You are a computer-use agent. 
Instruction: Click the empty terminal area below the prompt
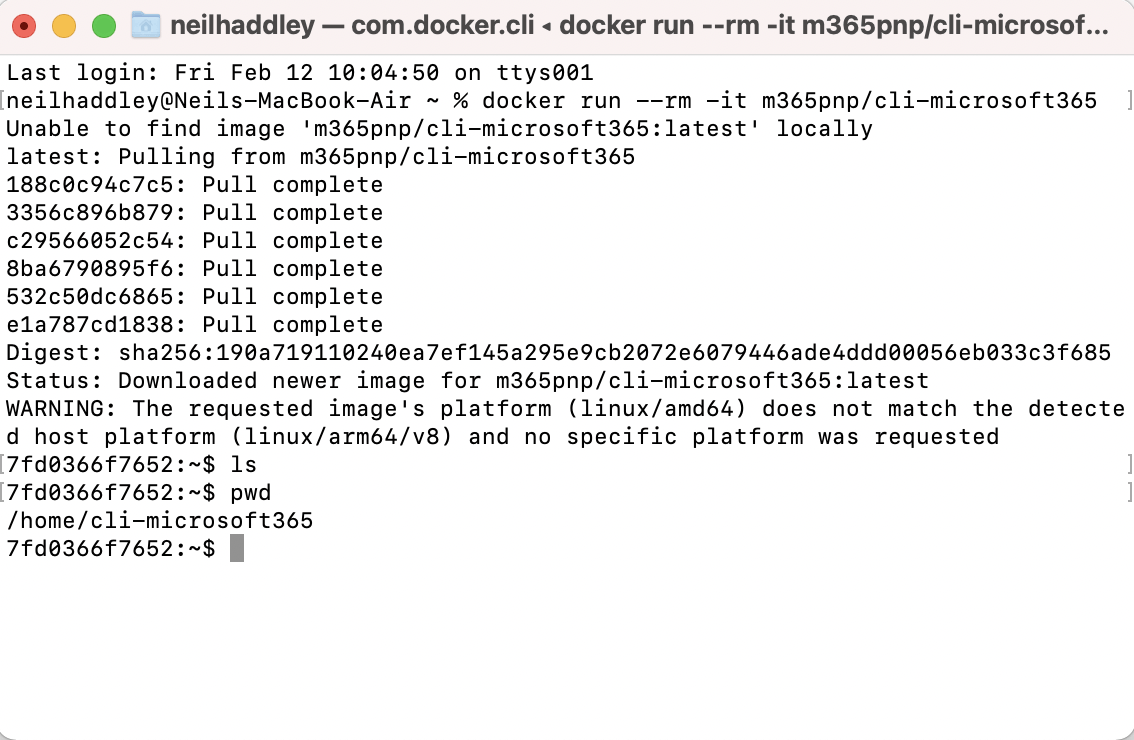(566, 650)
